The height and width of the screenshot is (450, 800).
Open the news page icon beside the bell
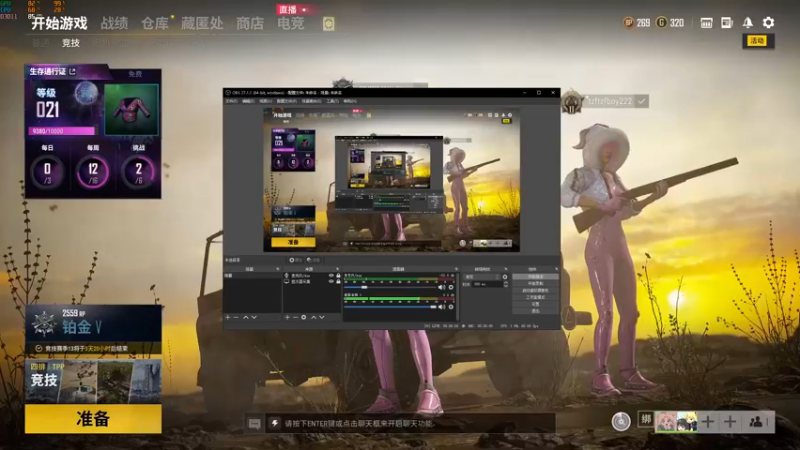pos(727,22)
